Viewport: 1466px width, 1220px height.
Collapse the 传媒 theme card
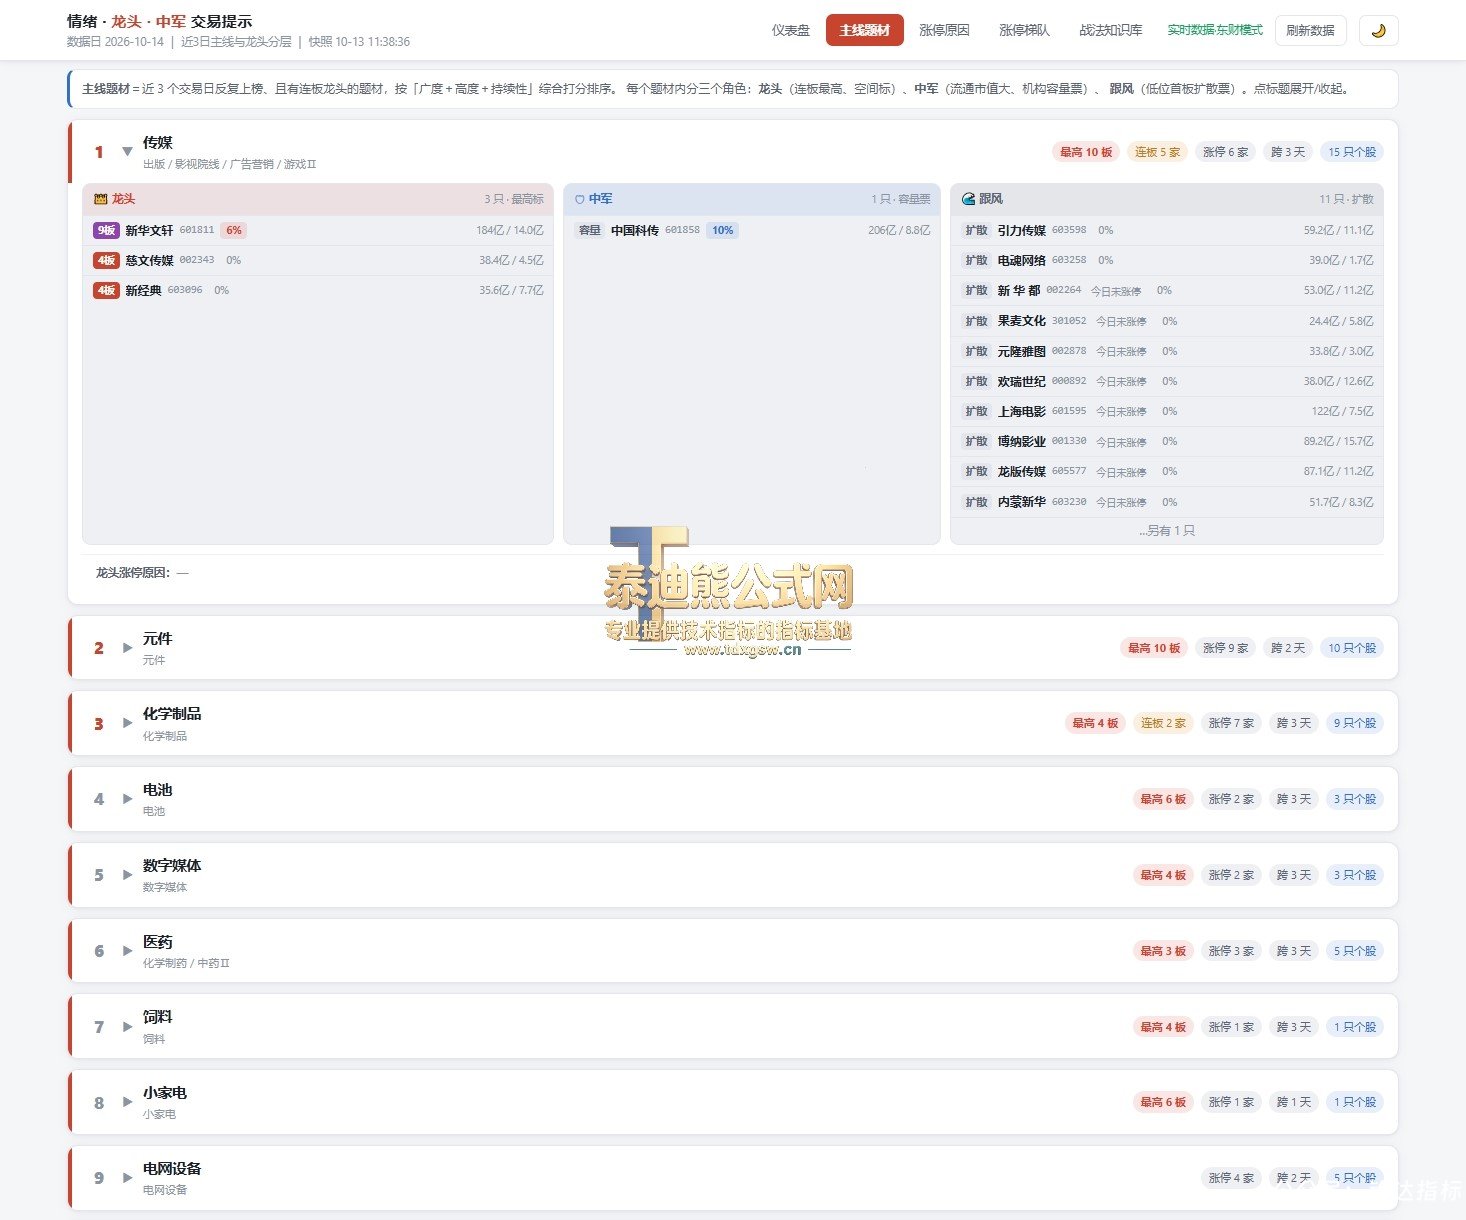tap(127, 152)
